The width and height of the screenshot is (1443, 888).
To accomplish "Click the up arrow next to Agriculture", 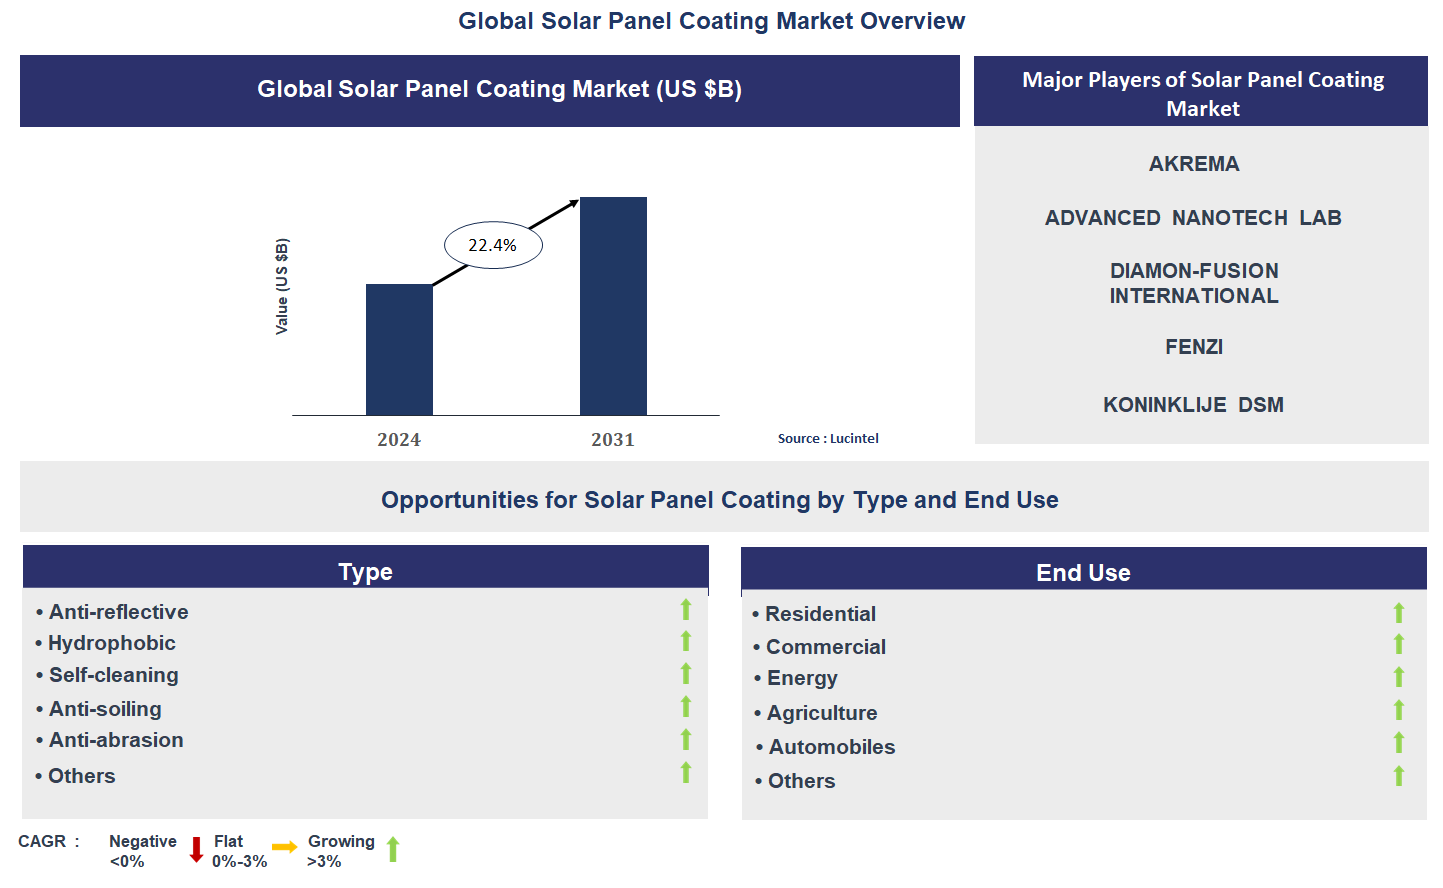I will tap(1399, 710).
